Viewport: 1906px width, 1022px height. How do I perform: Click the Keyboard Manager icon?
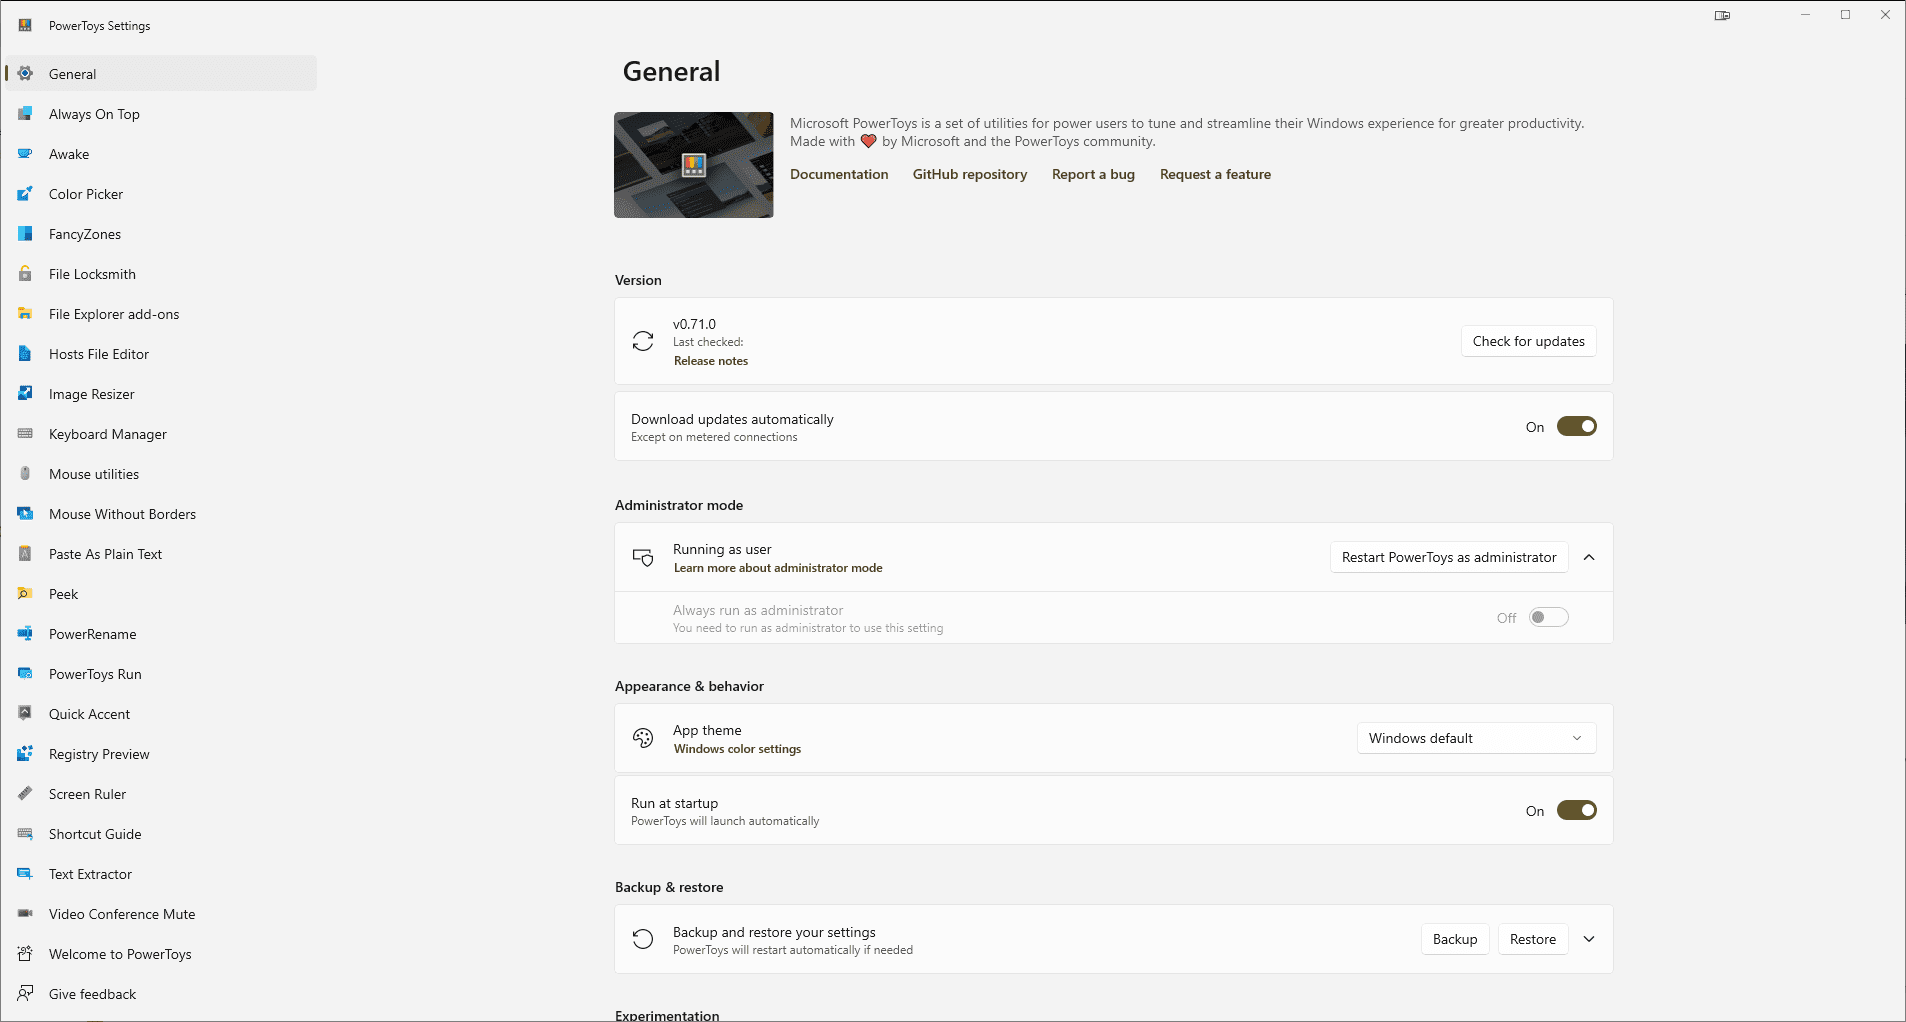25,434
